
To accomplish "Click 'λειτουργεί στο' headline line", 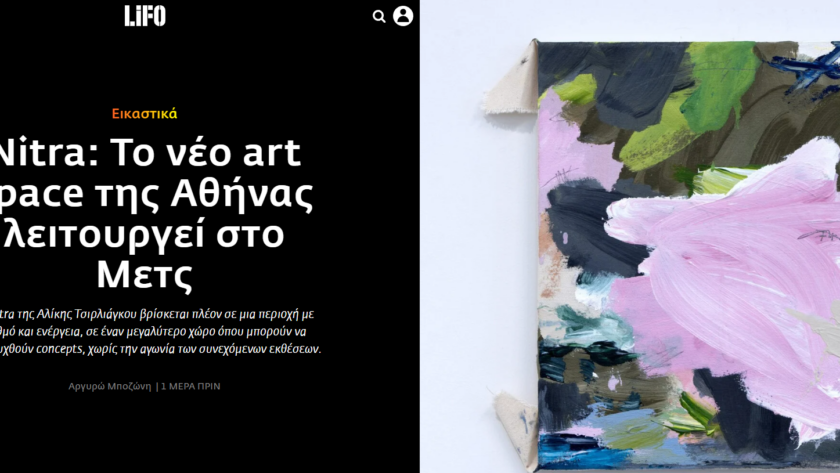I will pyautogui.click(x=144, y=234).
